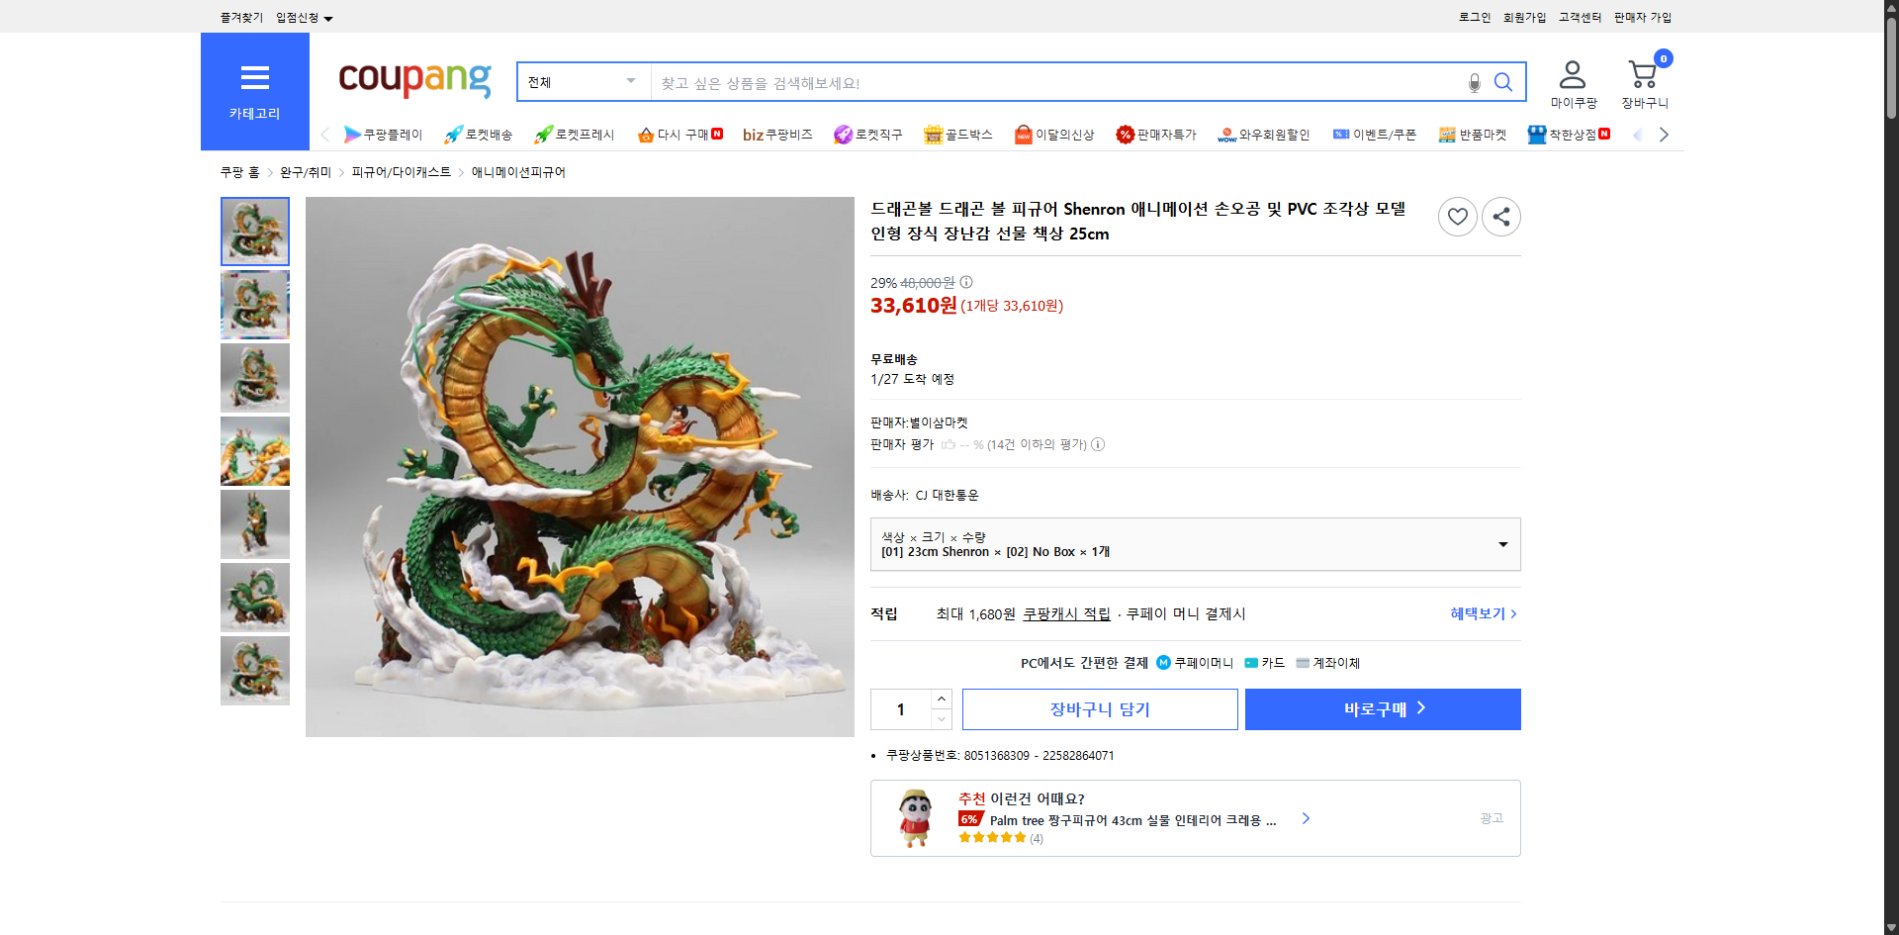Viewport: 1899px width, 935px height.
Task: Increase quantity with the stepper up arrow
Action: pos(939,700)
